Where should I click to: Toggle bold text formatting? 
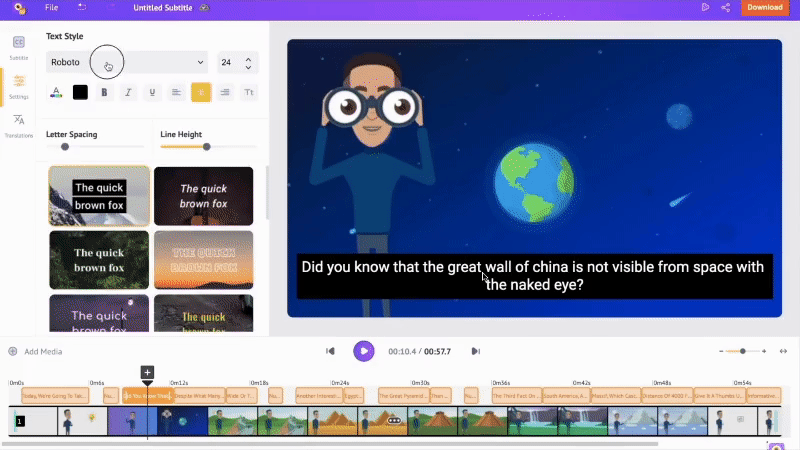tap(104, 92)
